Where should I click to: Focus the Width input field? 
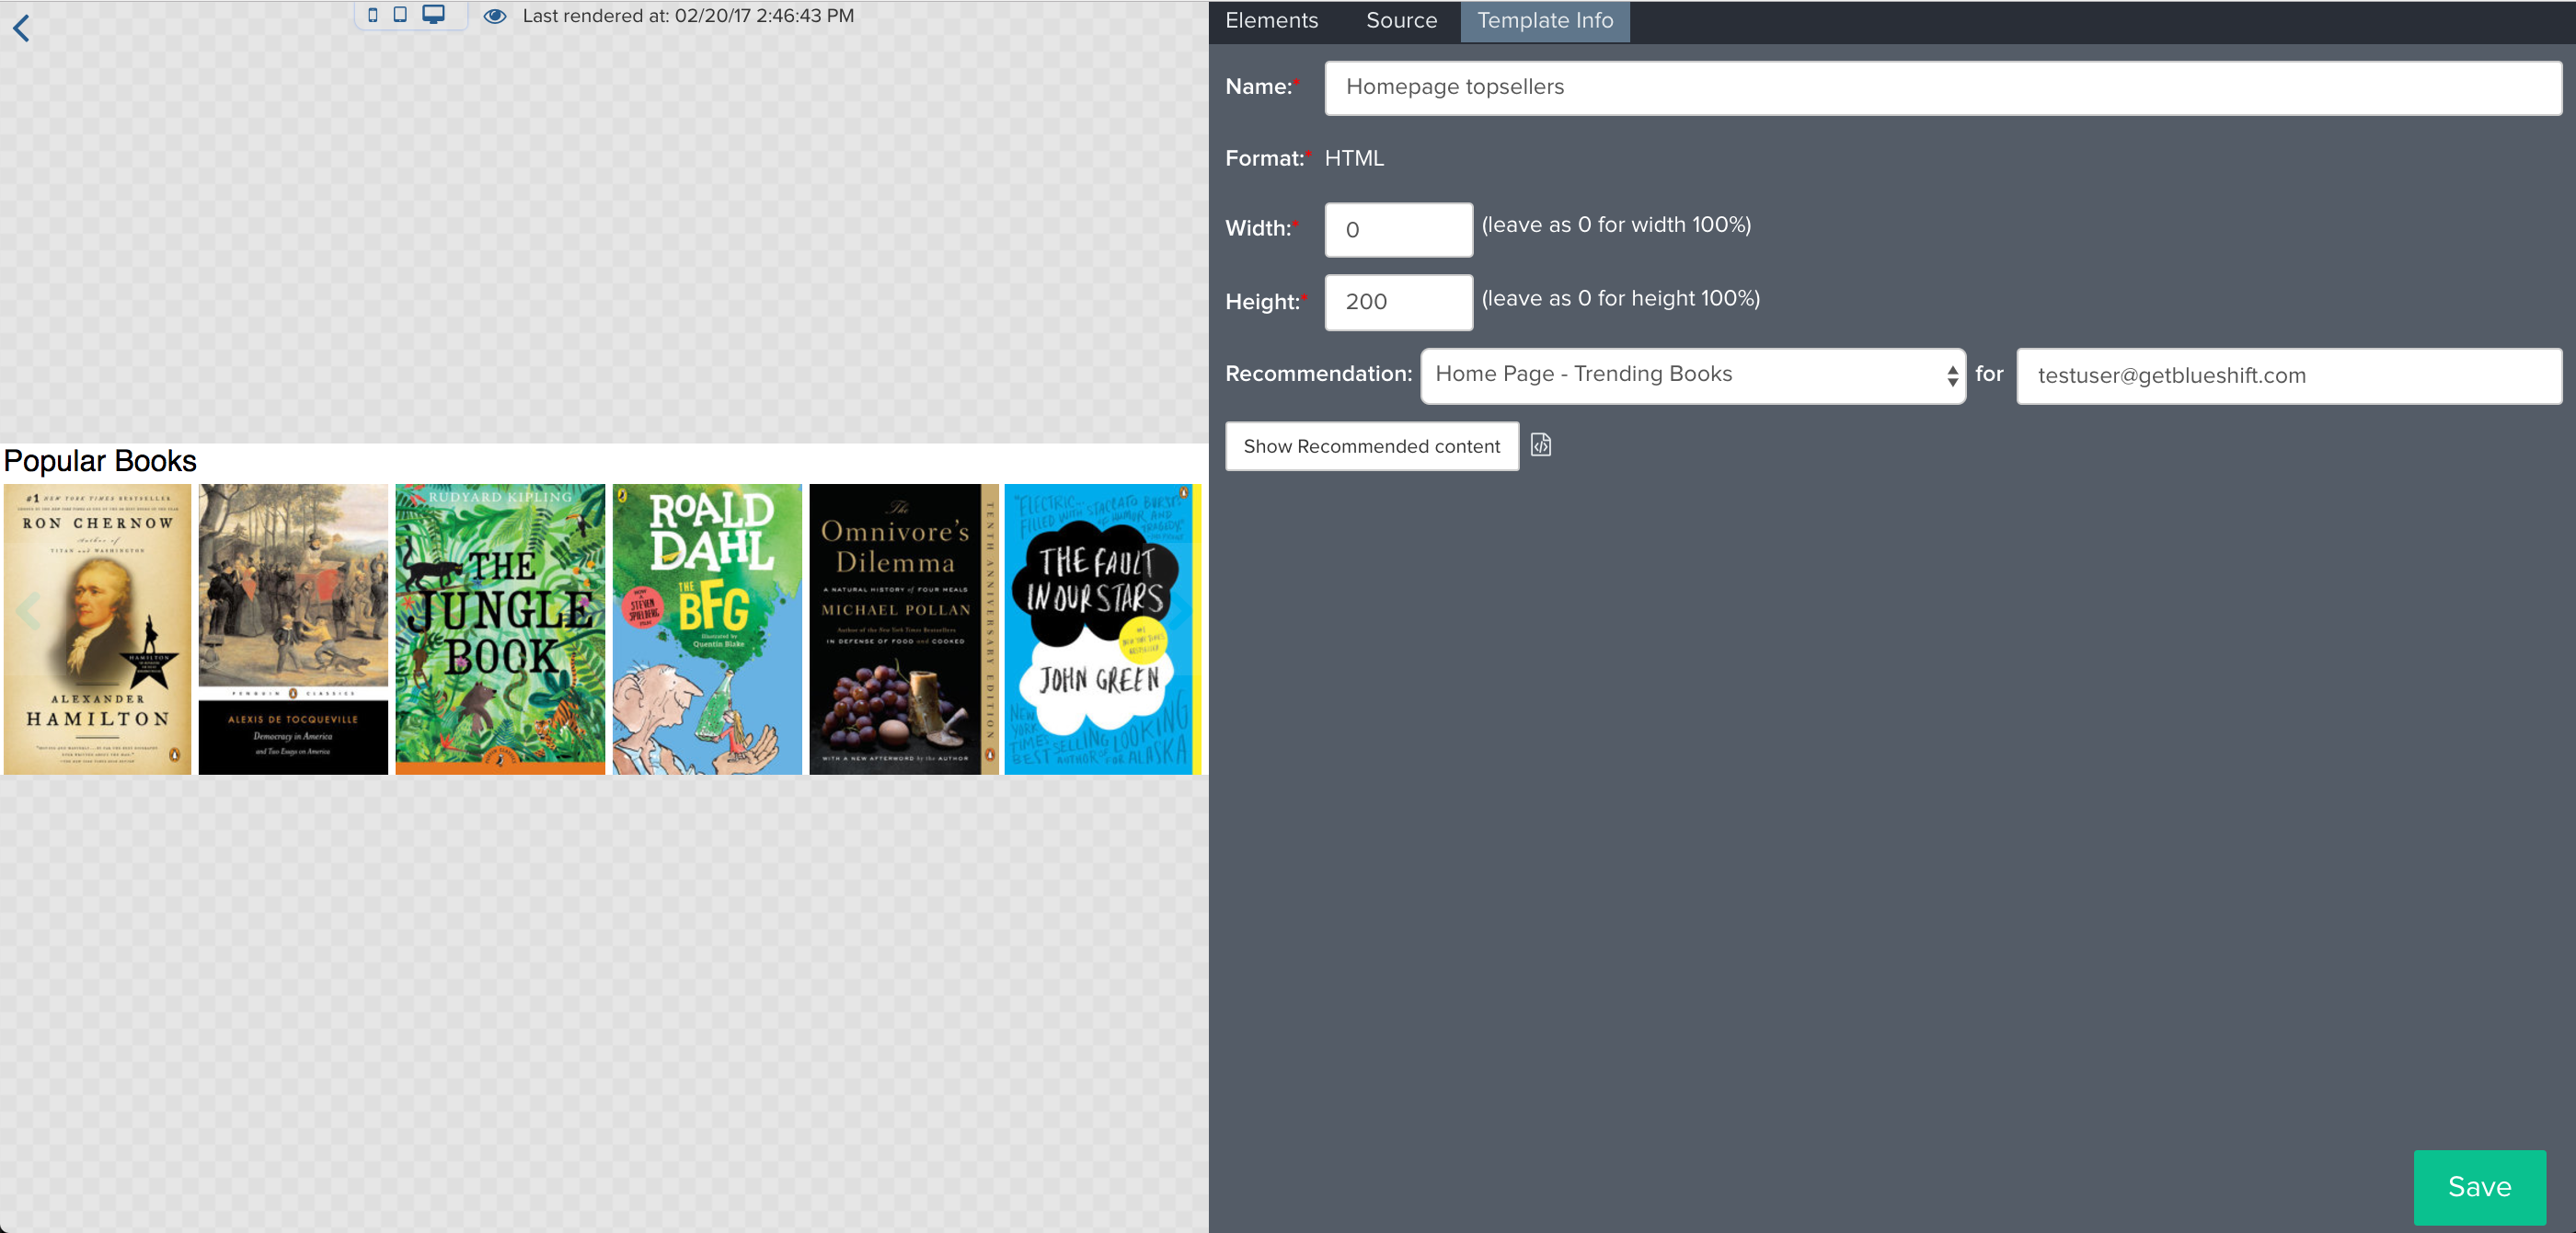tap(1398, 230)
